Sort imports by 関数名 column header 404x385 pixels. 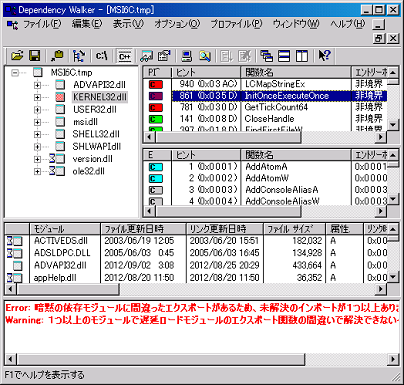coord(296,72)
